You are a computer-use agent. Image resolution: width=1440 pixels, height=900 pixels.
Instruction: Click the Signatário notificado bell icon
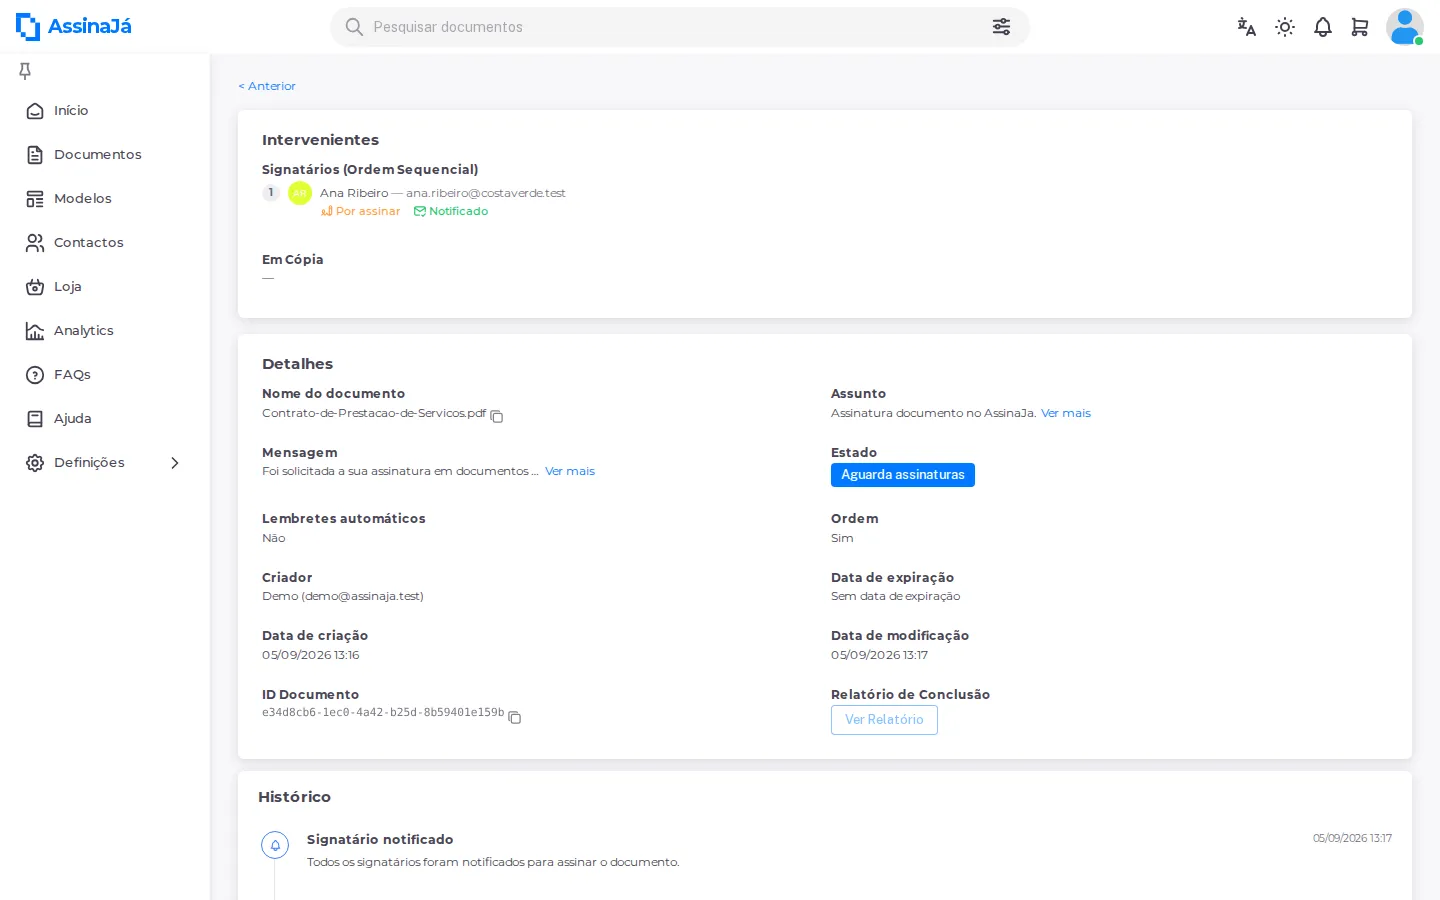(275, 845)
